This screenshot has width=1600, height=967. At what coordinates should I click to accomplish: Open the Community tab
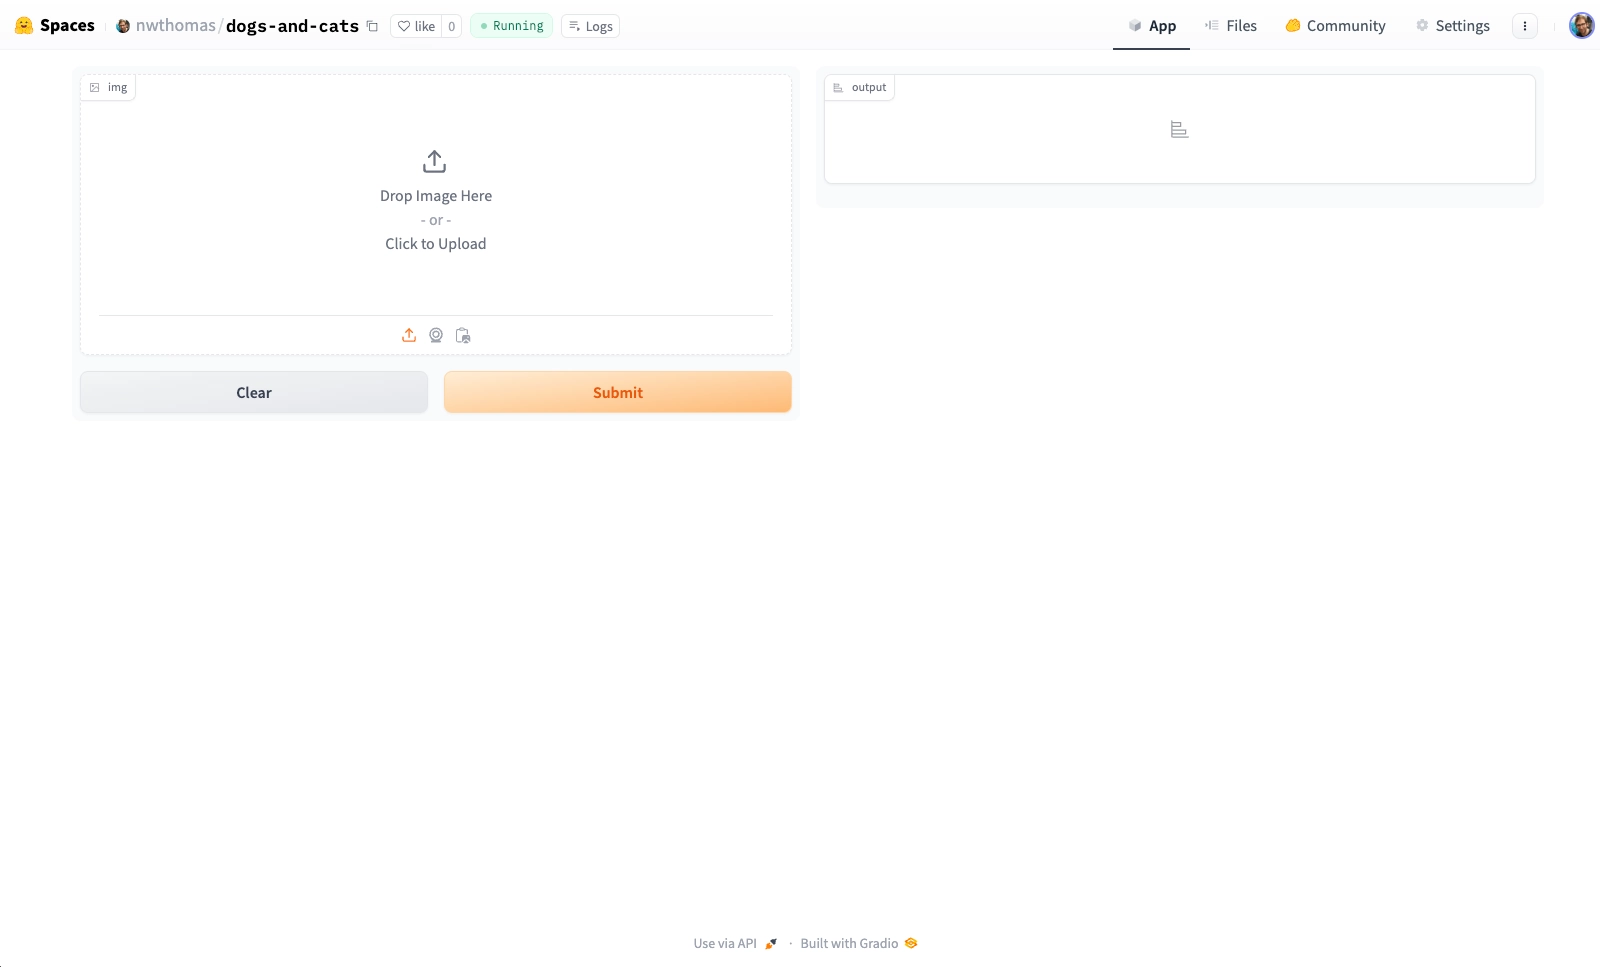[1335, 26]
